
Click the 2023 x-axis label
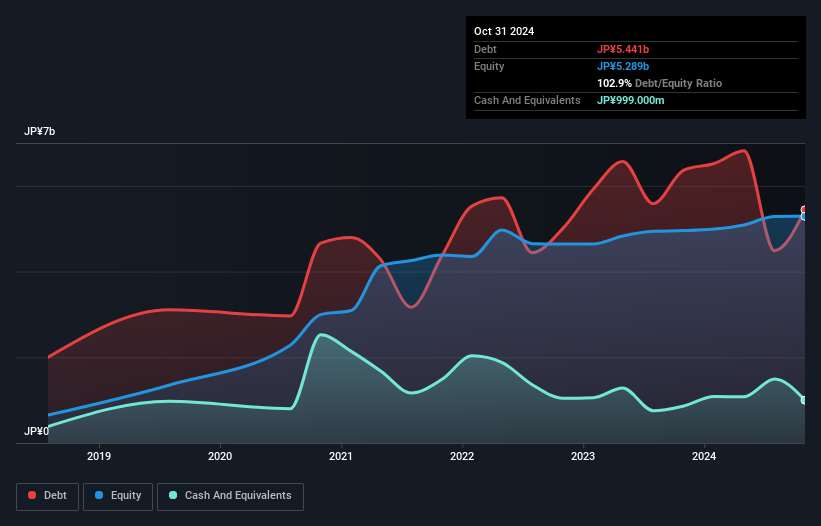tap(583, 456)
